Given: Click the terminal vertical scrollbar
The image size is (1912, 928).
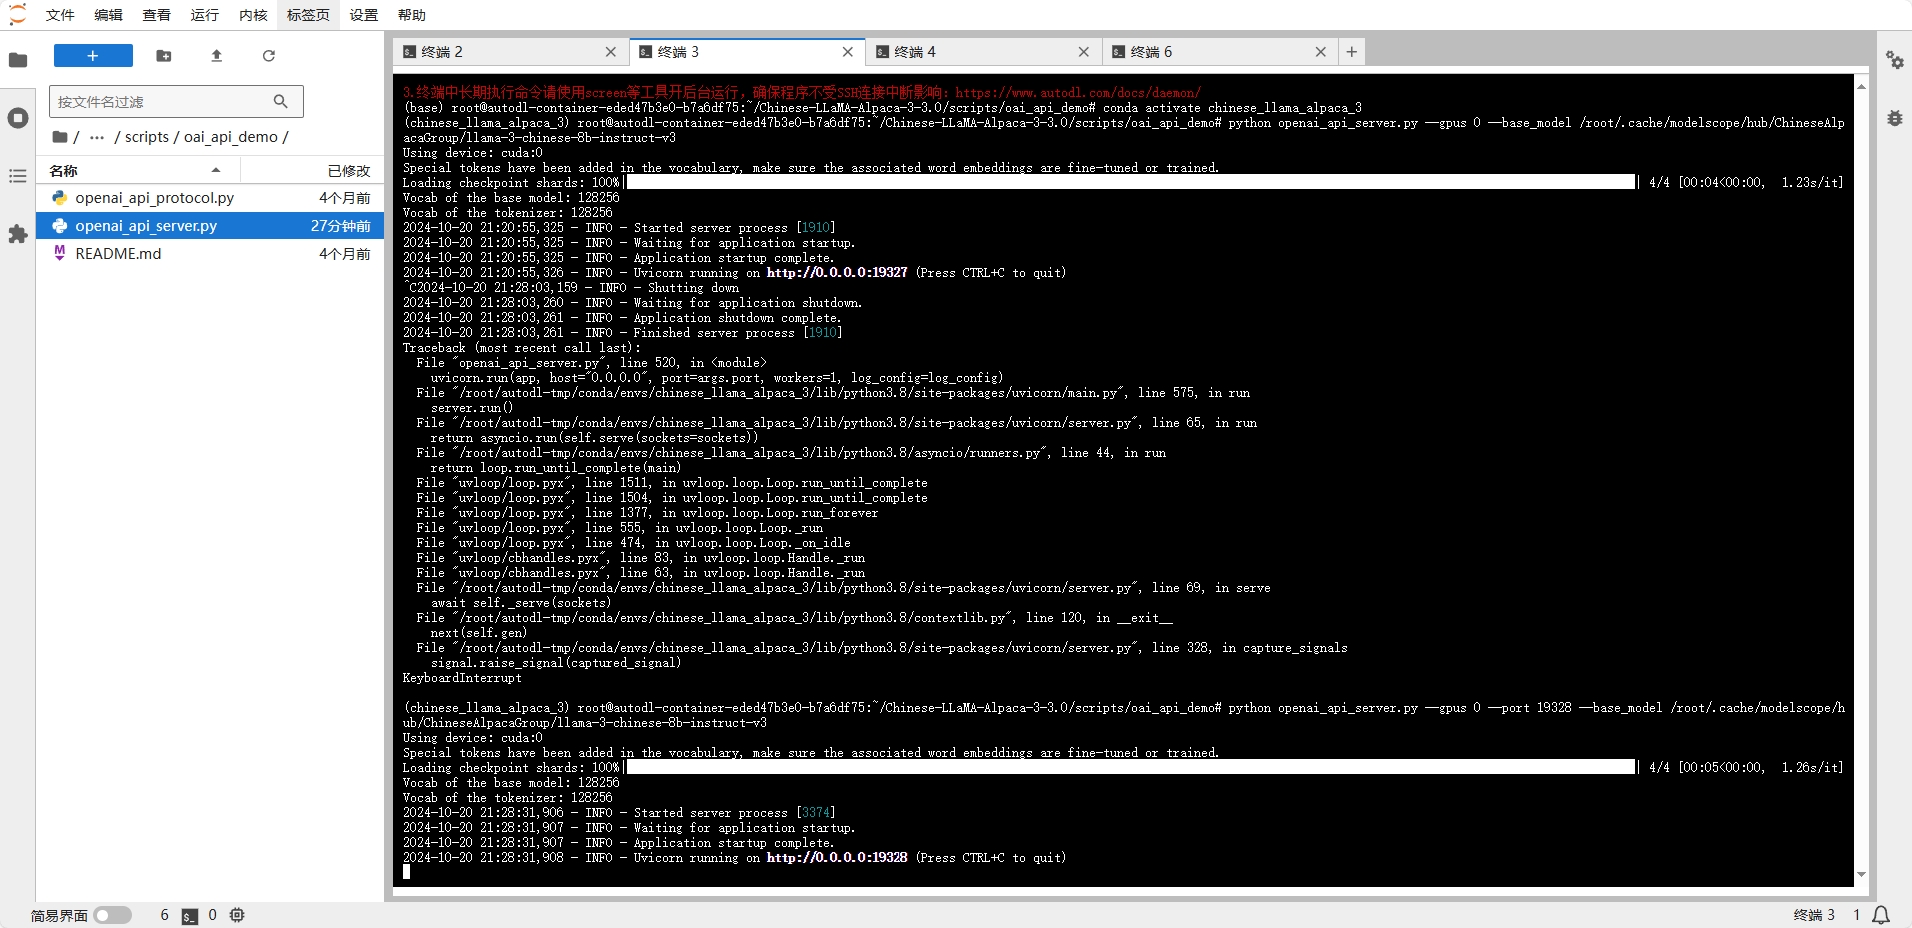Looking at the screenshot, I should (x=1861, y=480).
